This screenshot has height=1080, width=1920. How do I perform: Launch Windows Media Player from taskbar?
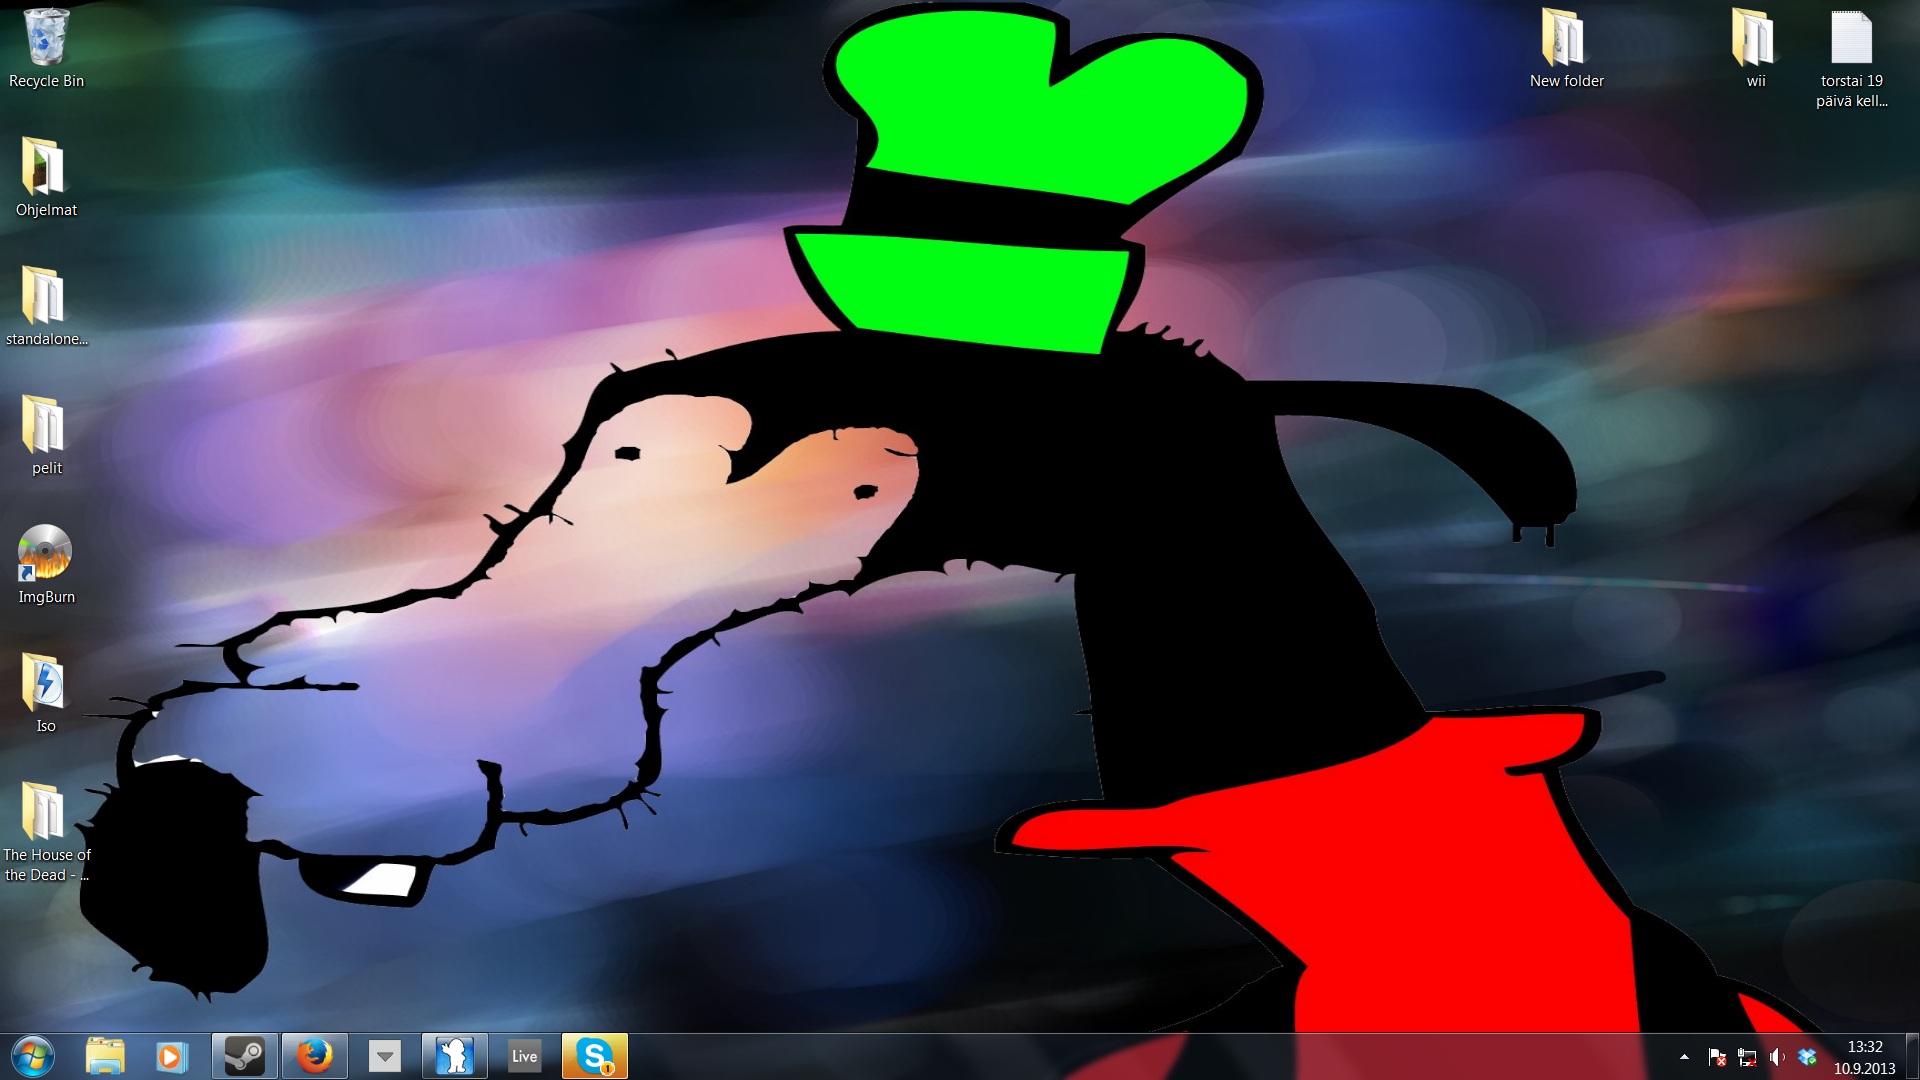[x=171, y=1056]
